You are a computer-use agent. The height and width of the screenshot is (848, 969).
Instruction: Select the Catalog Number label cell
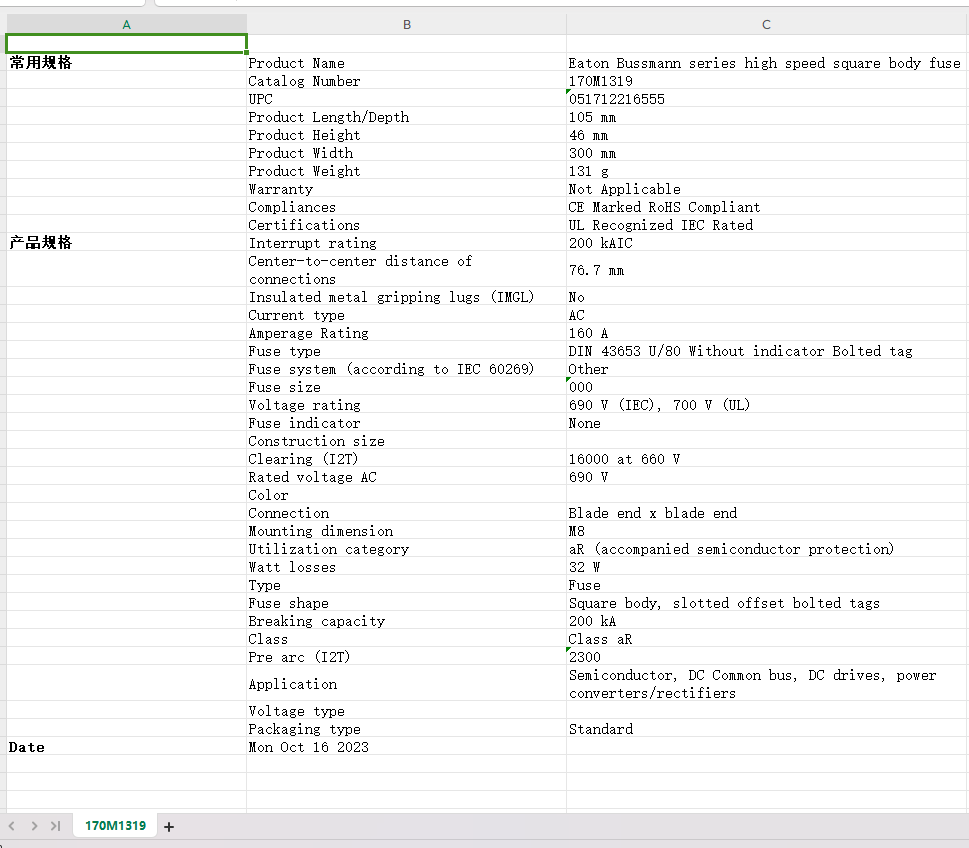(407, 81)
